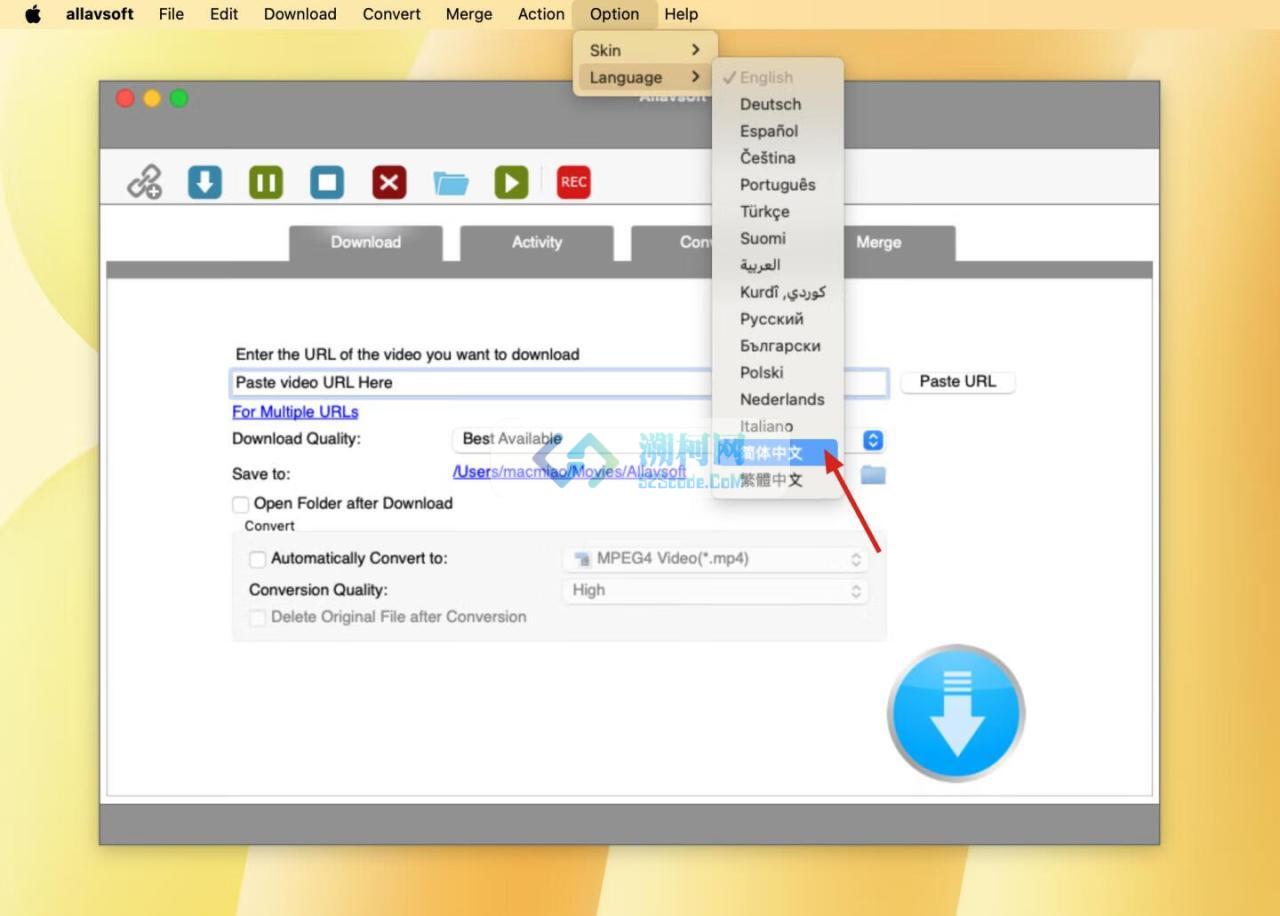Screen dimensions: 1280x916
Task: Choose Italiano language
Action: pos(778,426)
